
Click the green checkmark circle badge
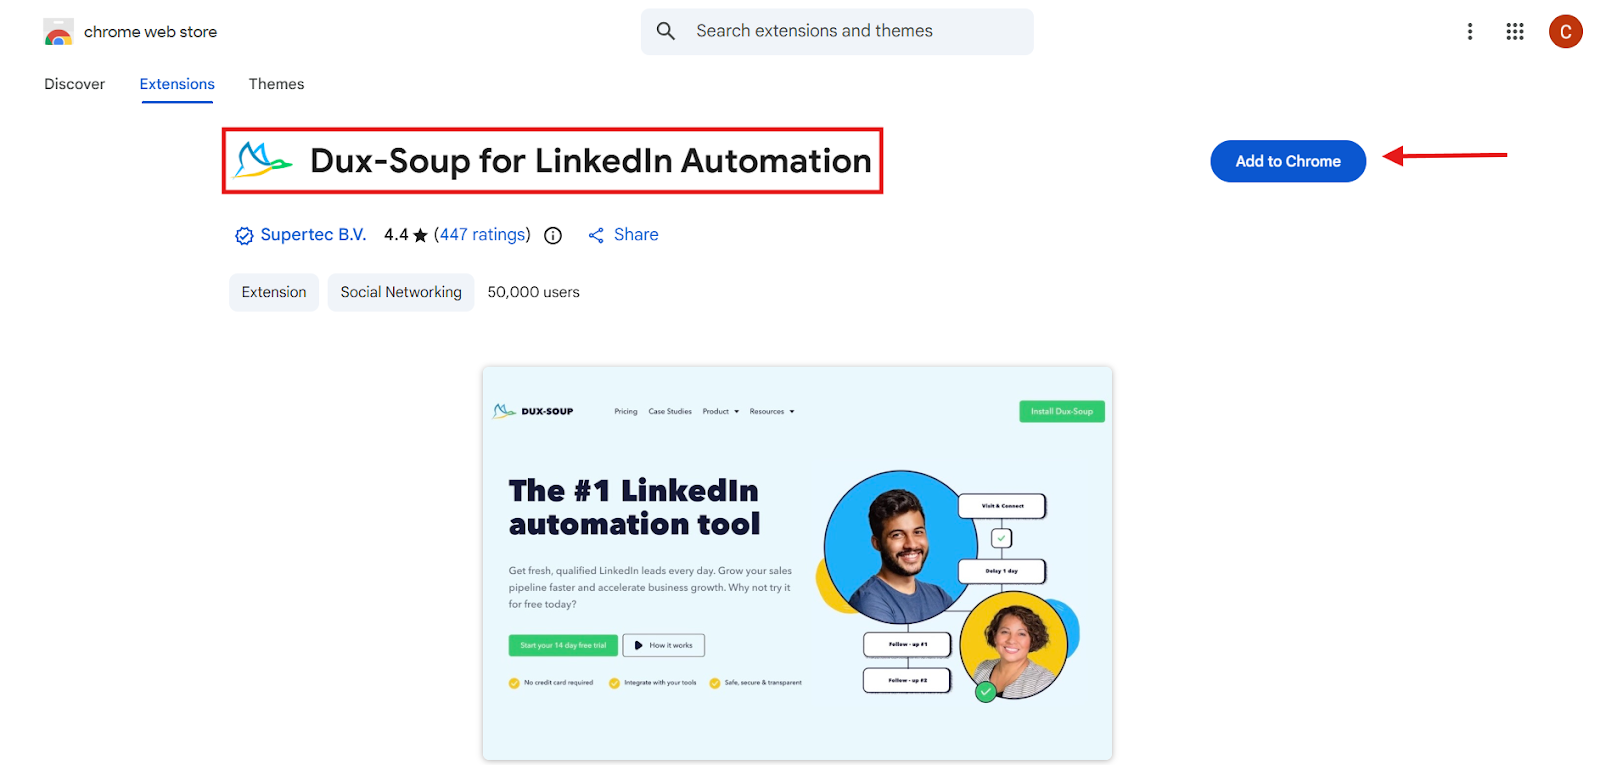point(986,691)
